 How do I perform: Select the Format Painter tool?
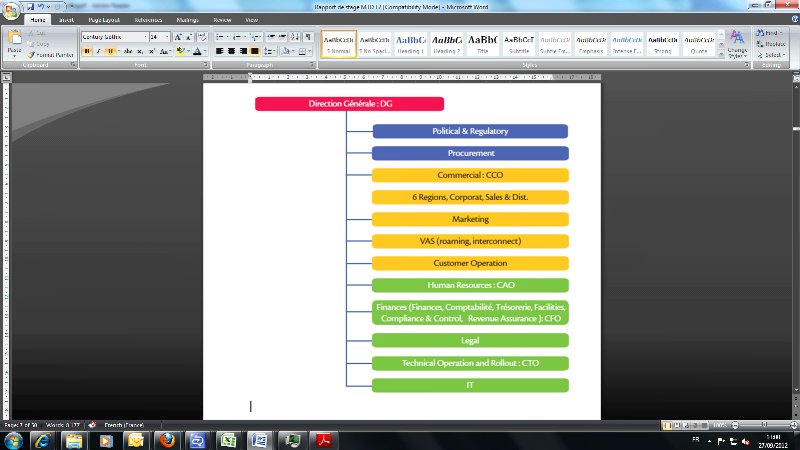click(x=50, y=55)
